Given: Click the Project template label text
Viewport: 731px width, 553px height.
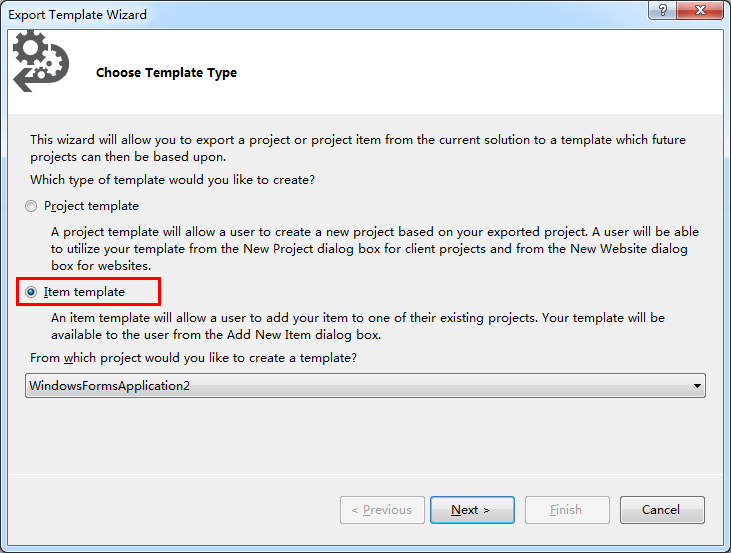Looking at the screenshot, I should click(x=92, y=206).
